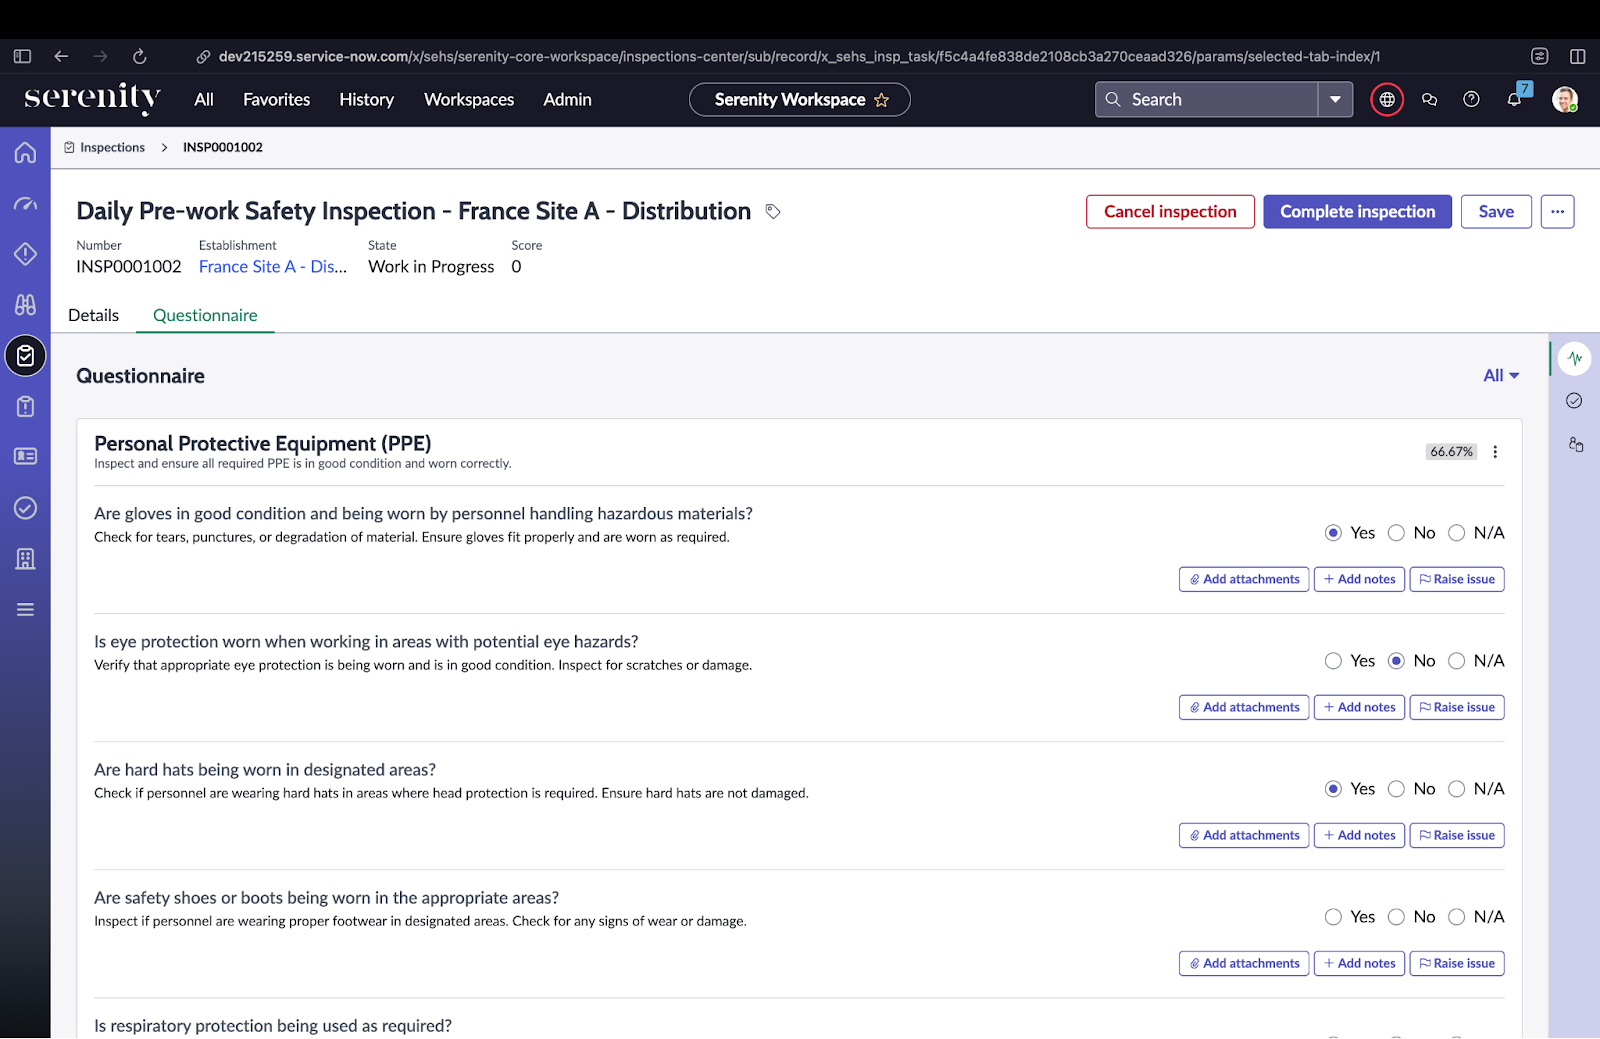Open the user avatar menu

[1564, 100]
